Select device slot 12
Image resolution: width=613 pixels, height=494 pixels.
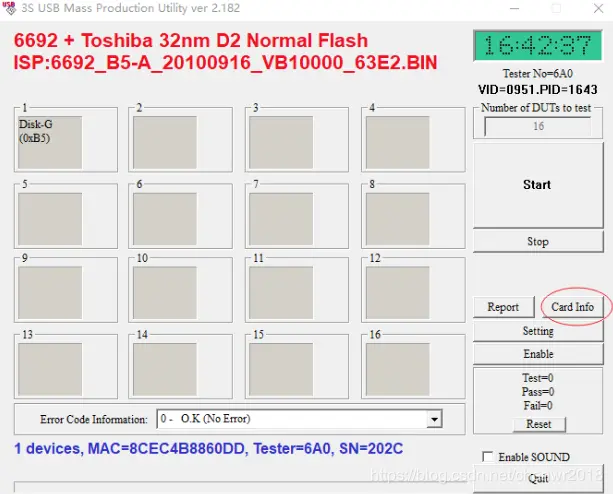point(397,293)
